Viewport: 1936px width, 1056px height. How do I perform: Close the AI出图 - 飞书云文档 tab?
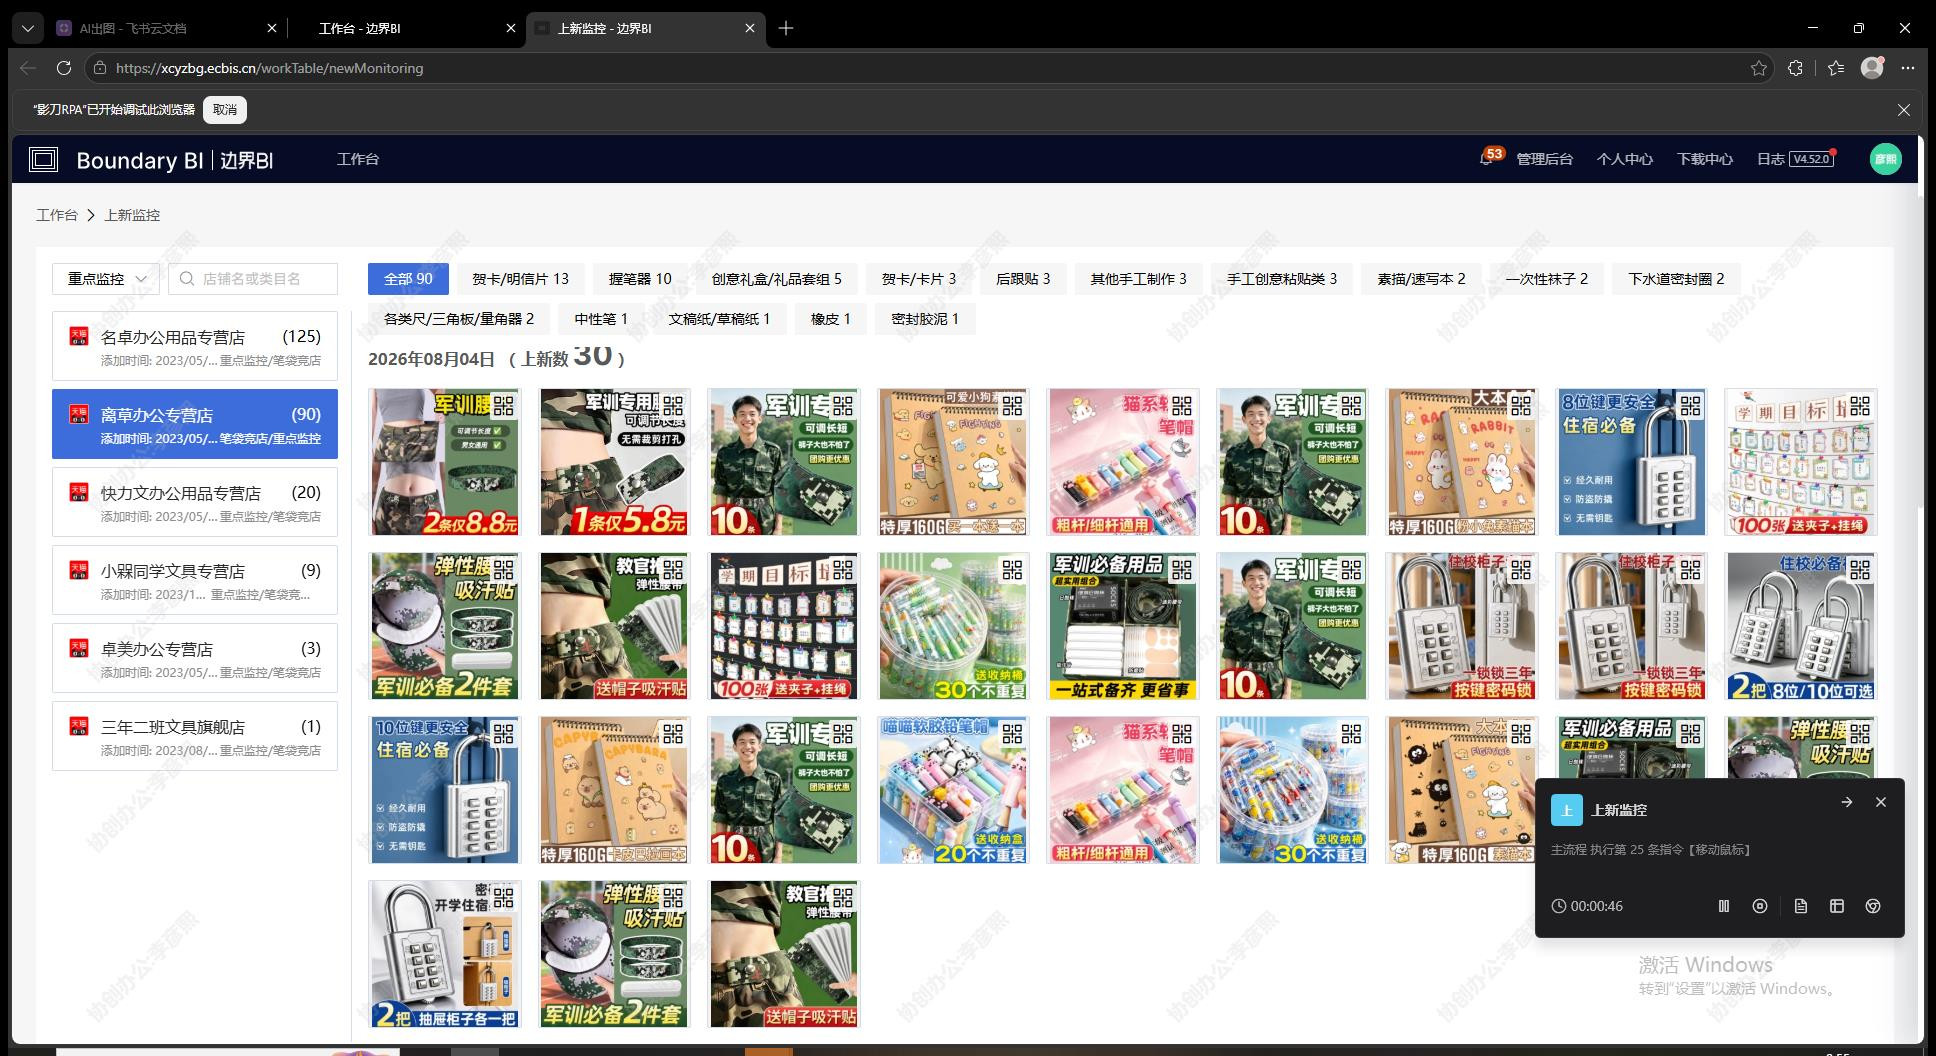click(272, 29)
